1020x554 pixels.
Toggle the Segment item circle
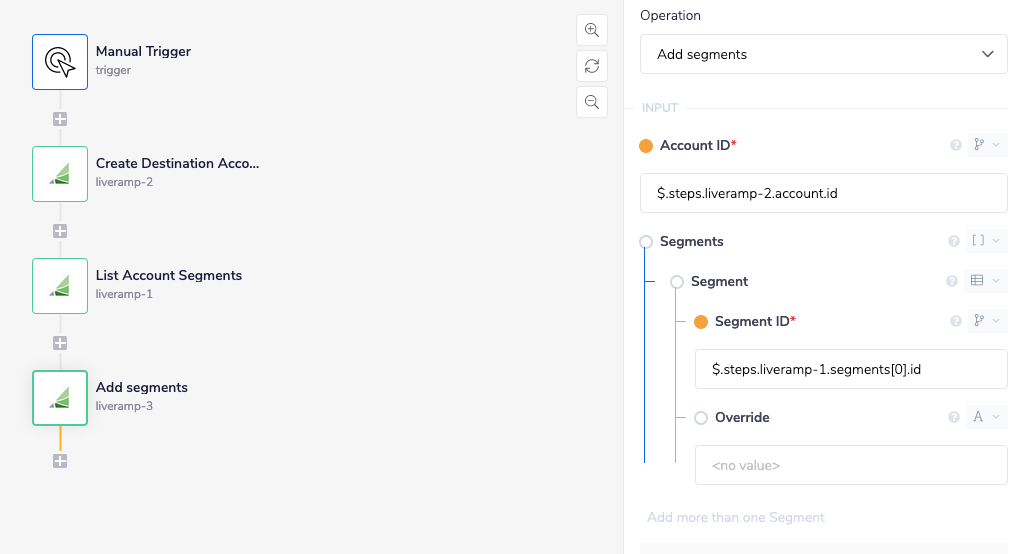click(x=677, y=282)
